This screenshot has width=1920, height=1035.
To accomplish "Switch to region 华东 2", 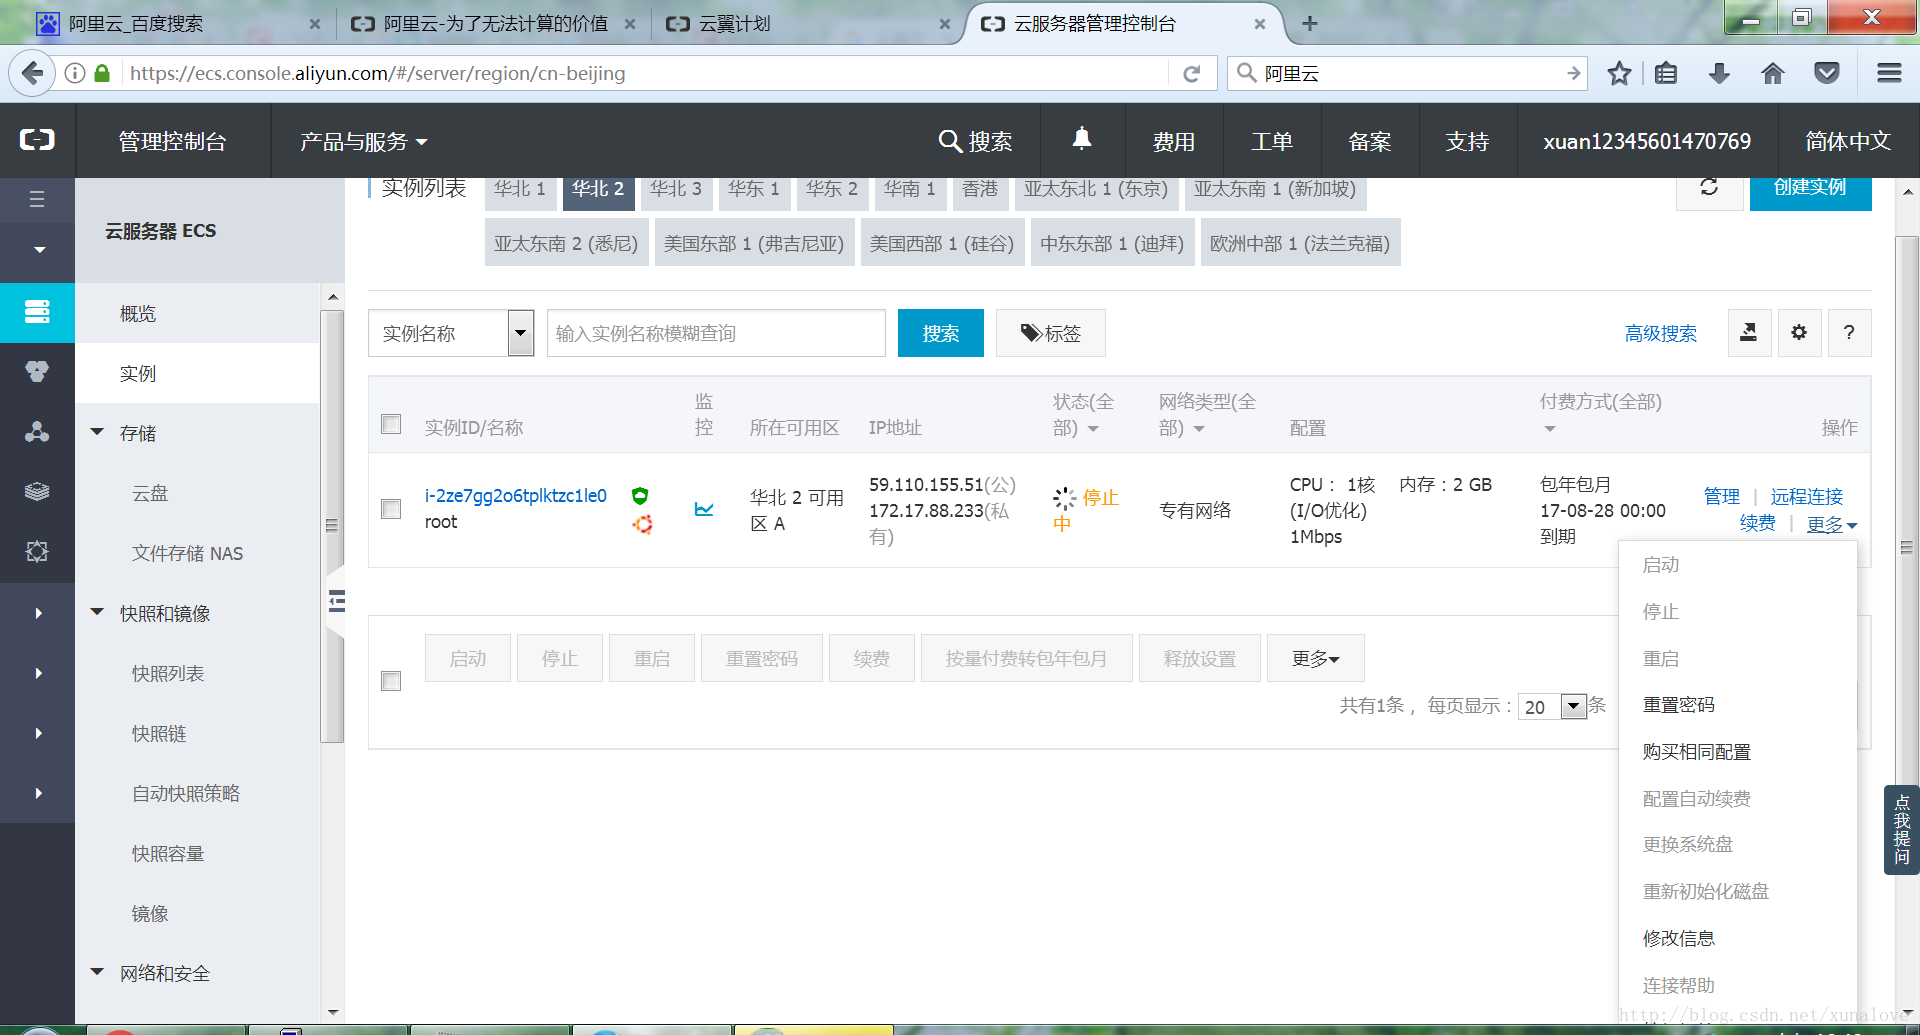I will coord(832,189).
